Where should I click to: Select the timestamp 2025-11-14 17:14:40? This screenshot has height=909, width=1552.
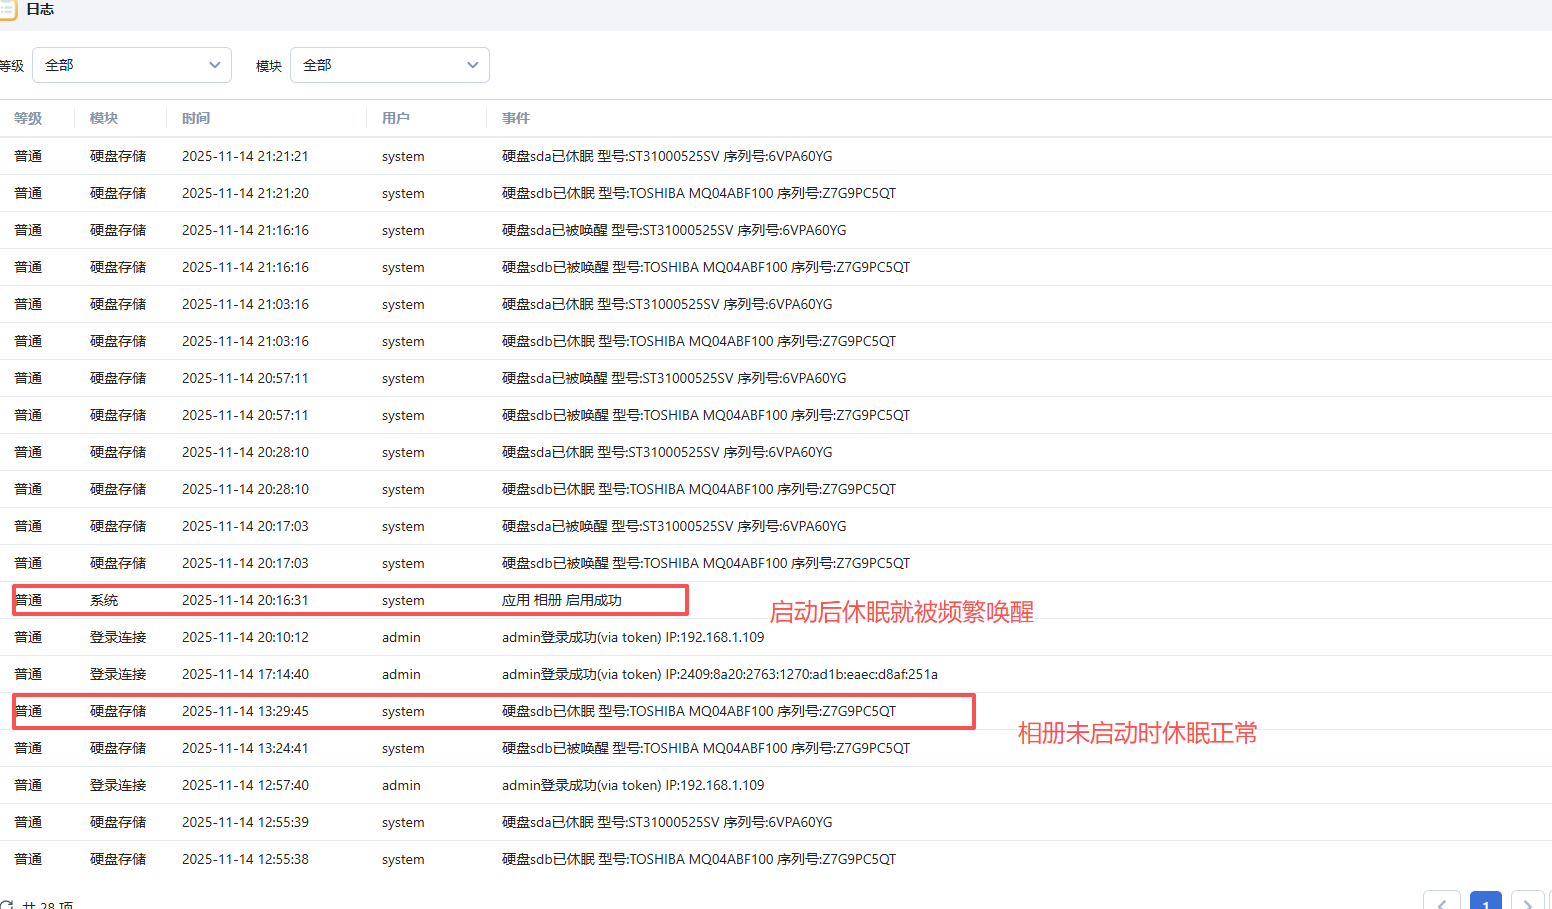coord(245,674)
